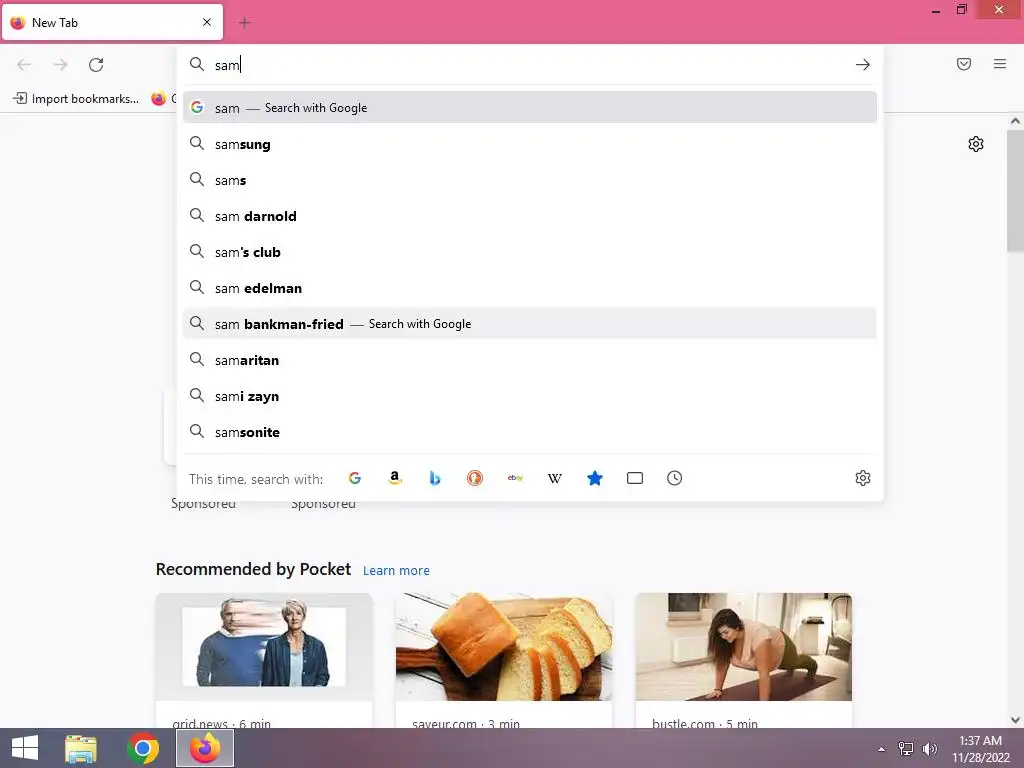Select the 'sam's club' suggestion
The image size is (1024, 768).
[x=530, y=252]
